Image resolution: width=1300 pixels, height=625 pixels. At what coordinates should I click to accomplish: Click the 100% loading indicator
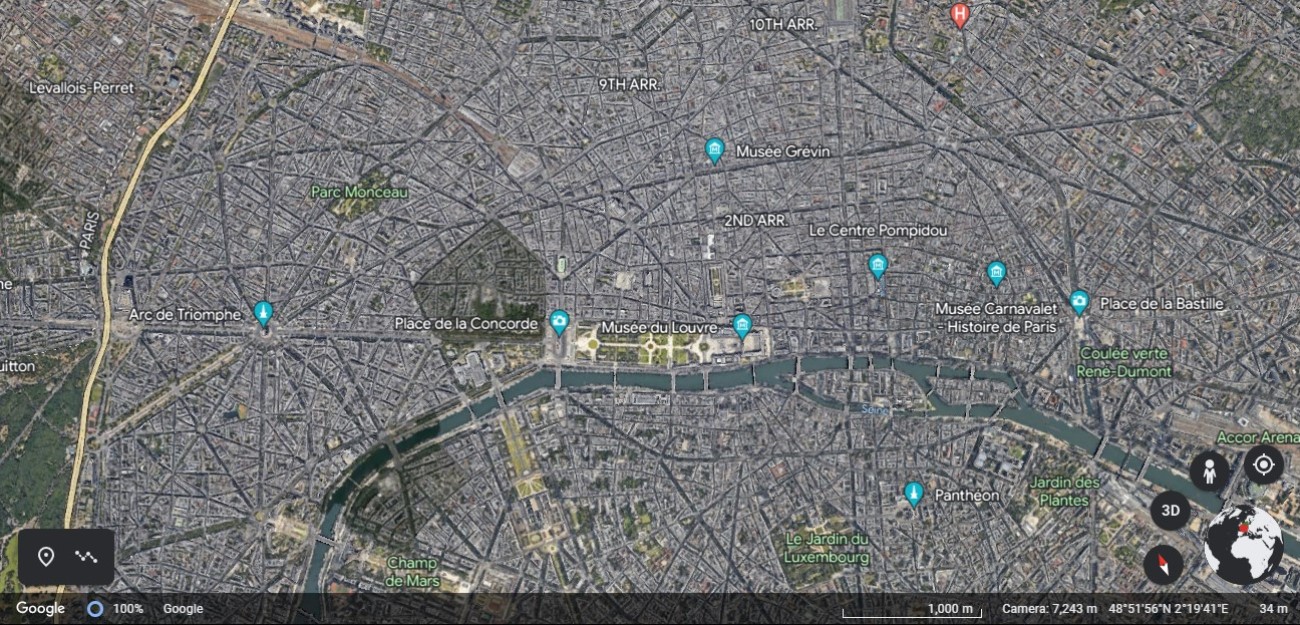tap(115, 608)
